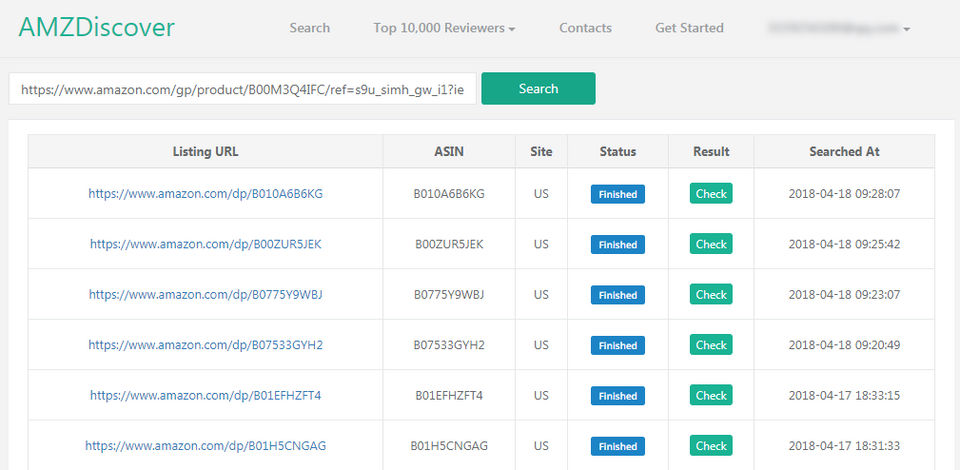Click timestamp 2018-04-17 18:33:15
The width and height of the screenshot is (960, 470).
[844, 395]
